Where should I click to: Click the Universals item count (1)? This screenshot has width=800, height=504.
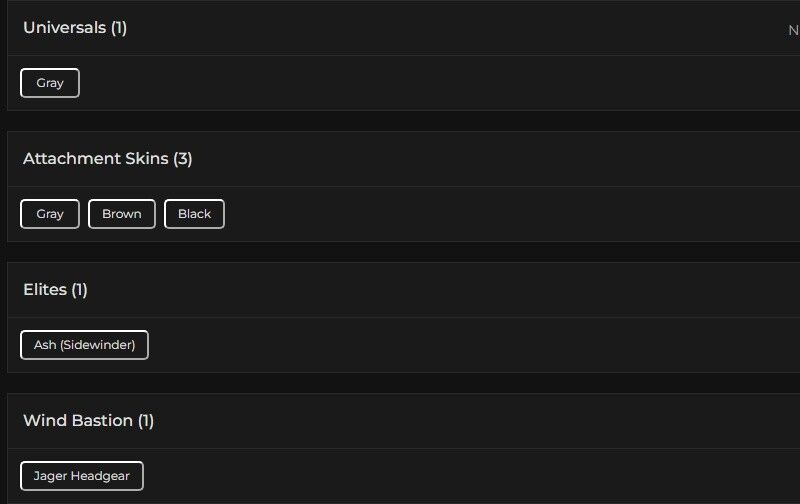119,28
